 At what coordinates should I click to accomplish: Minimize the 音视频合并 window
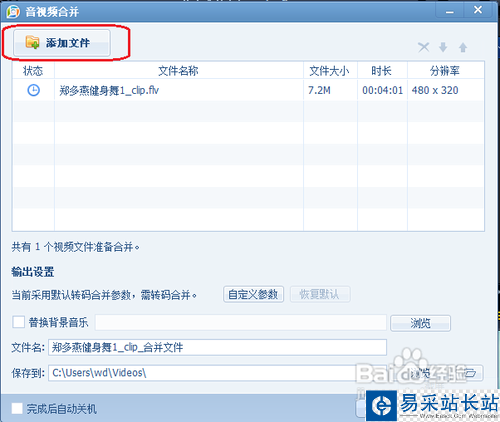450,11
